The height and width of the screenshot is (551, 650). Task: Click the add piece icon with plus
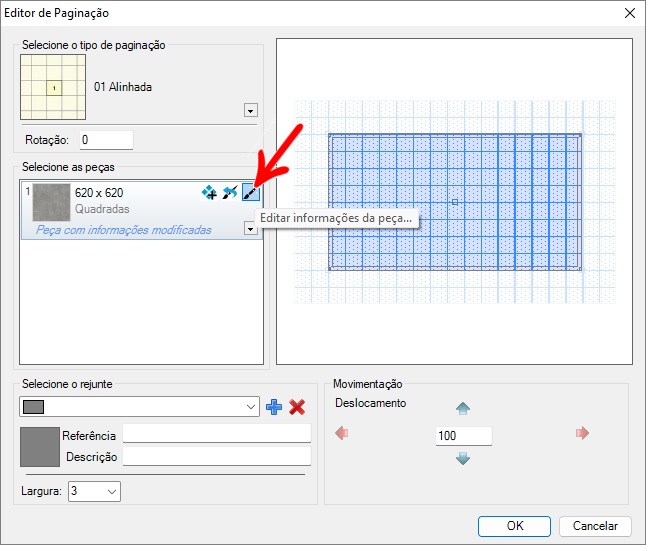coord(209,193)
